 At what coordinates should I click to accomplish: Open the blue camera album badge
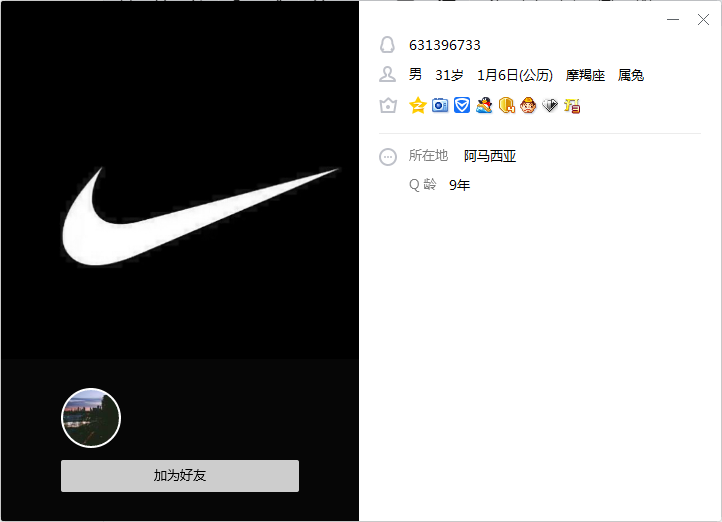pos(440,105)
